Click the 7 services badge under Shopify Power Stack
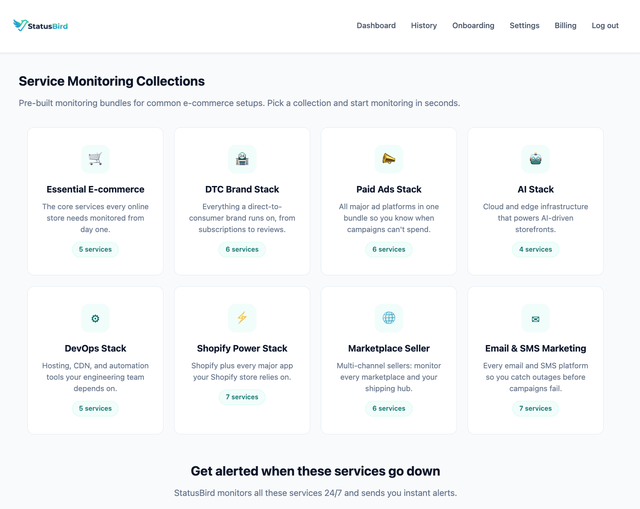 (x=242, y=397)
